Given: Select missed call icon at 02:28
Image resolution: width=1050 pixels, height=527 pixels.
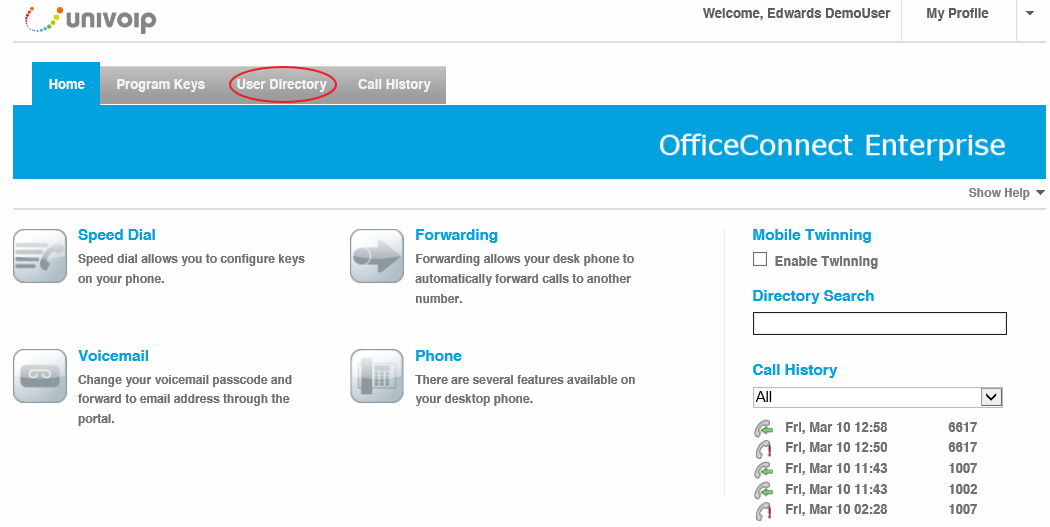Looking at the screenshot, I should click(764, 510).
